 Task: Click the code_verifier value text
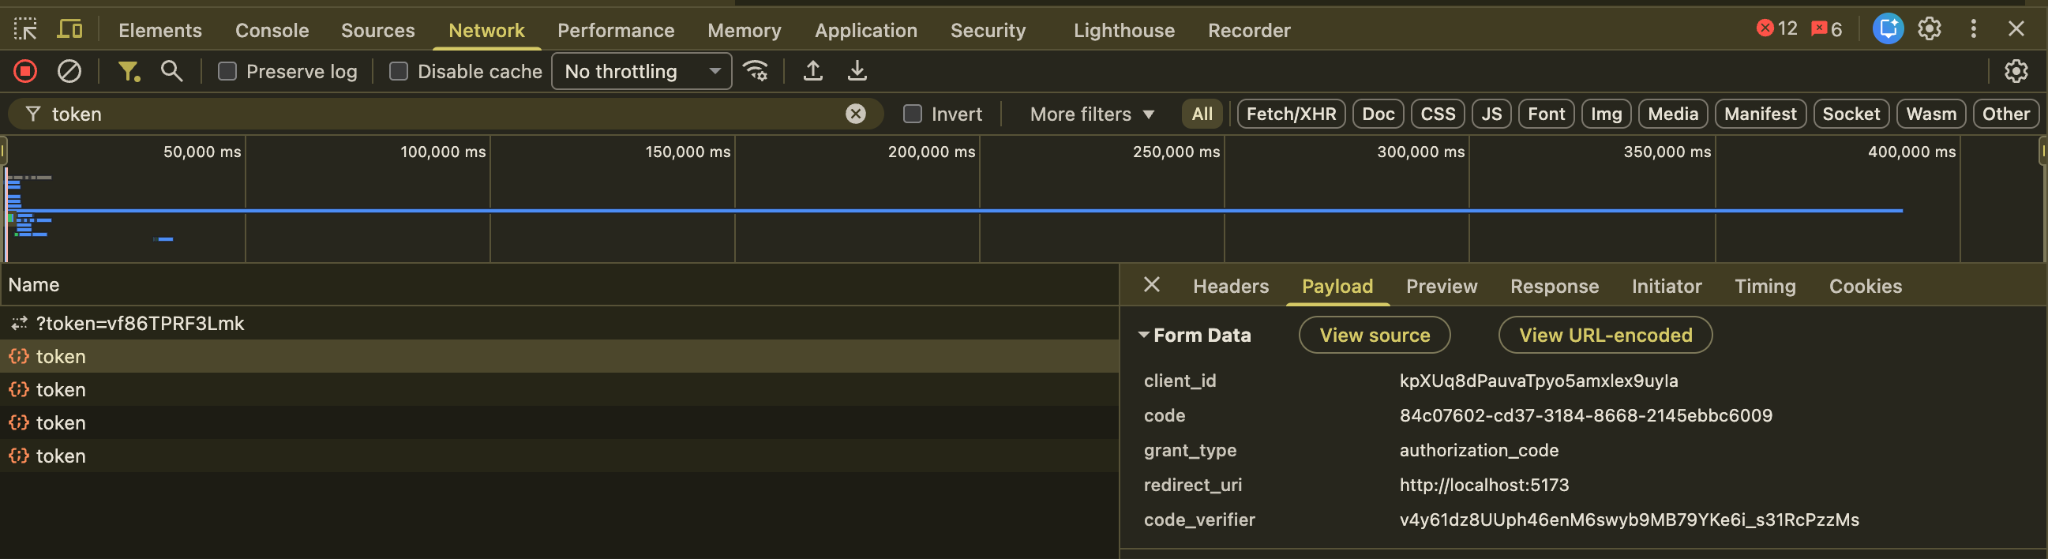coord(1629,520)
